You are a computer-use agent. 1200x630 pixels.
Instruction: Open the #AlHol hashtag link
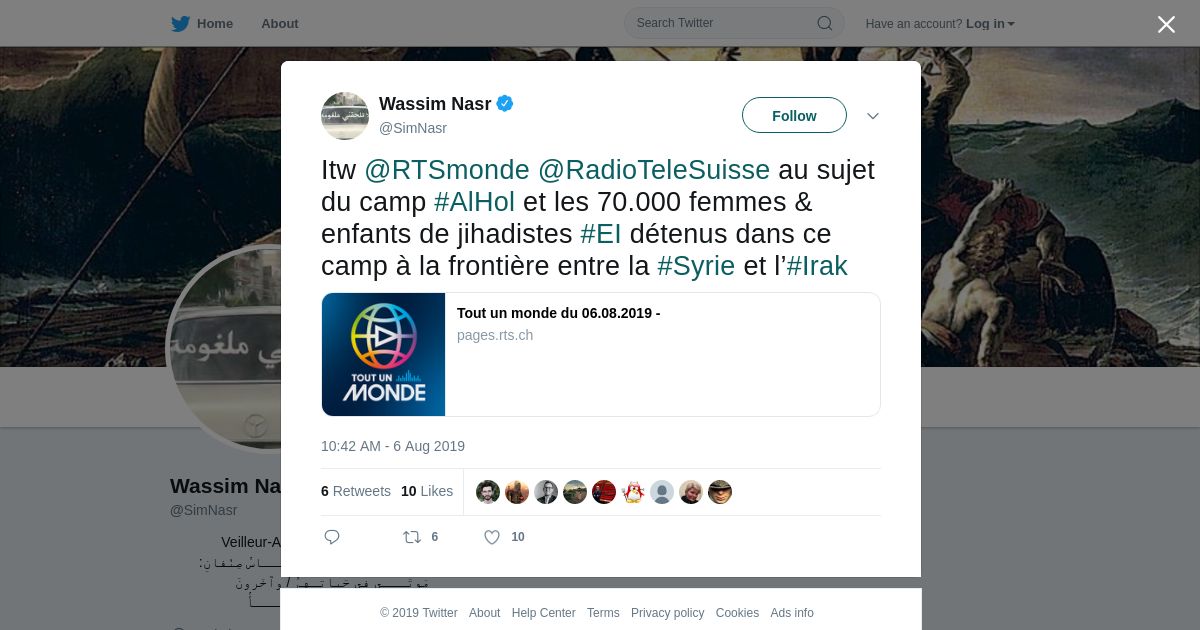point(474,202)
